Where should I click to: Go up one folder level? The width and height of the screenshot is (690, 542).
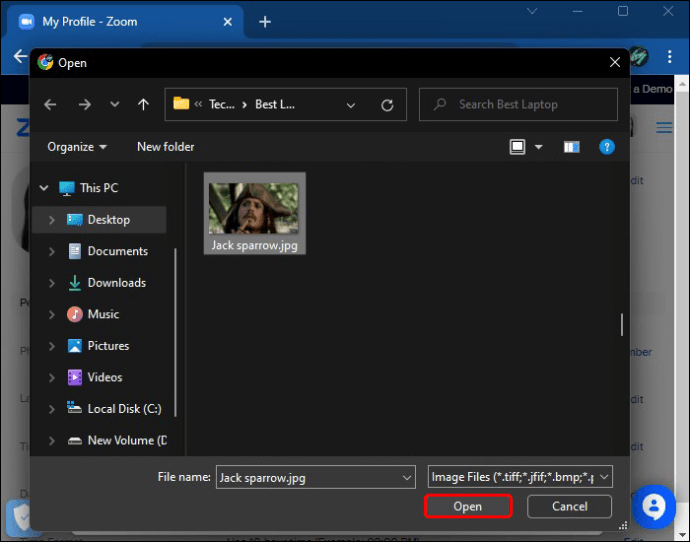click(x=143, y=104)
